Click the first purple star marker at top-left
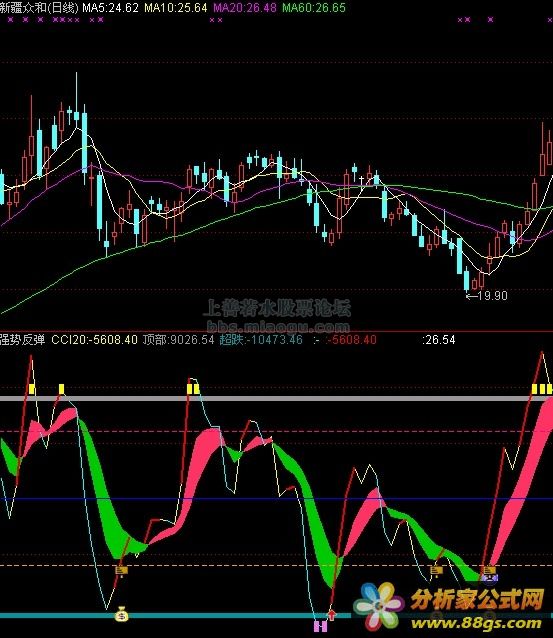Screen dimensions: 553x638 11,20
